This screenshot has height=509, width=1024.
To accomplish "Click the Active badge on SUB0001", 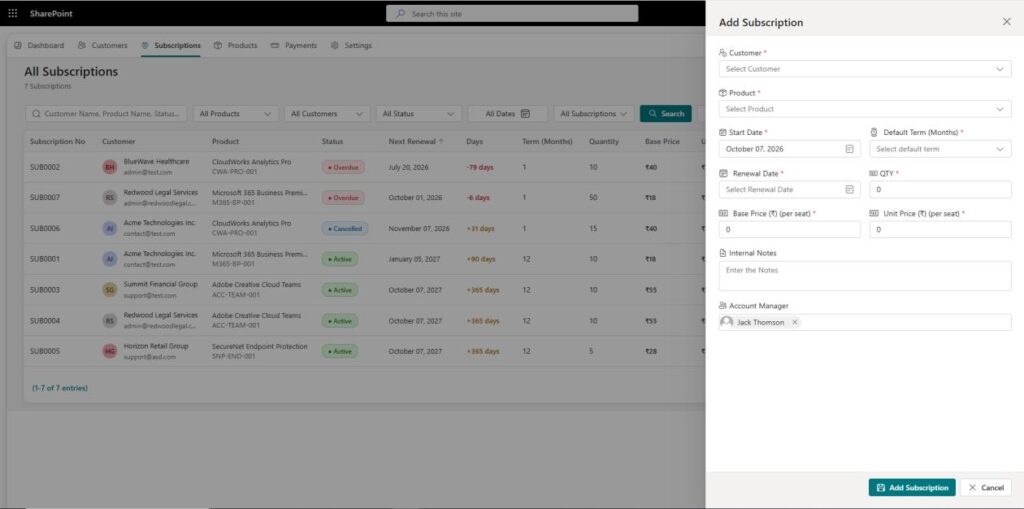I will (340, 259).
